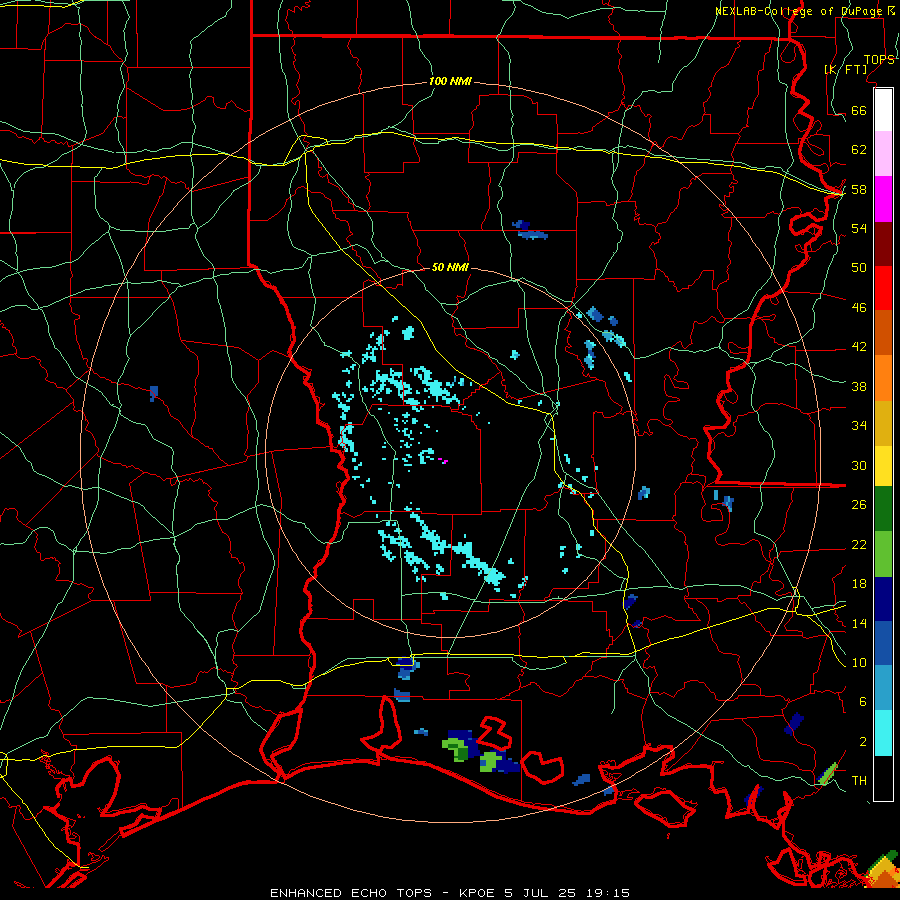Click the golden-yellow legend band beside 34

point(883,423)
